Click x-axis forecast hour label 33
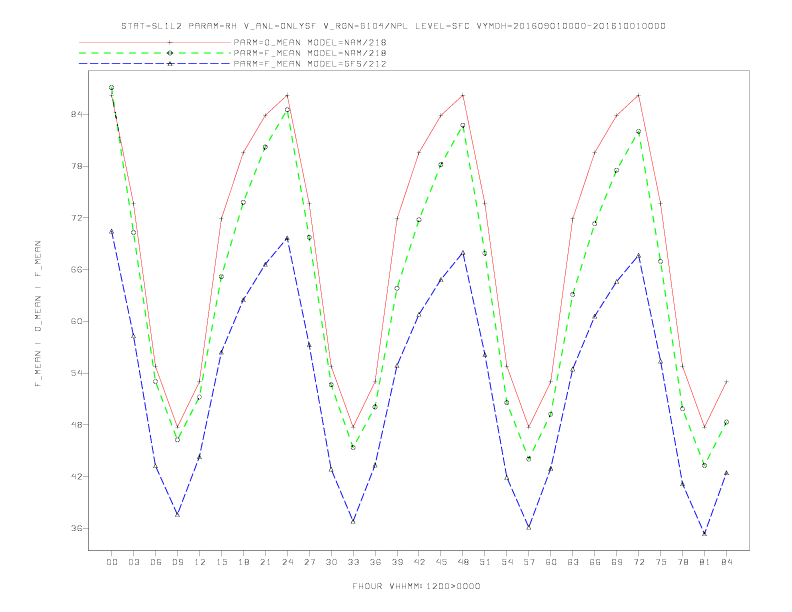The image size is (792, 612). pyautogui.click(x=353, y=562)
